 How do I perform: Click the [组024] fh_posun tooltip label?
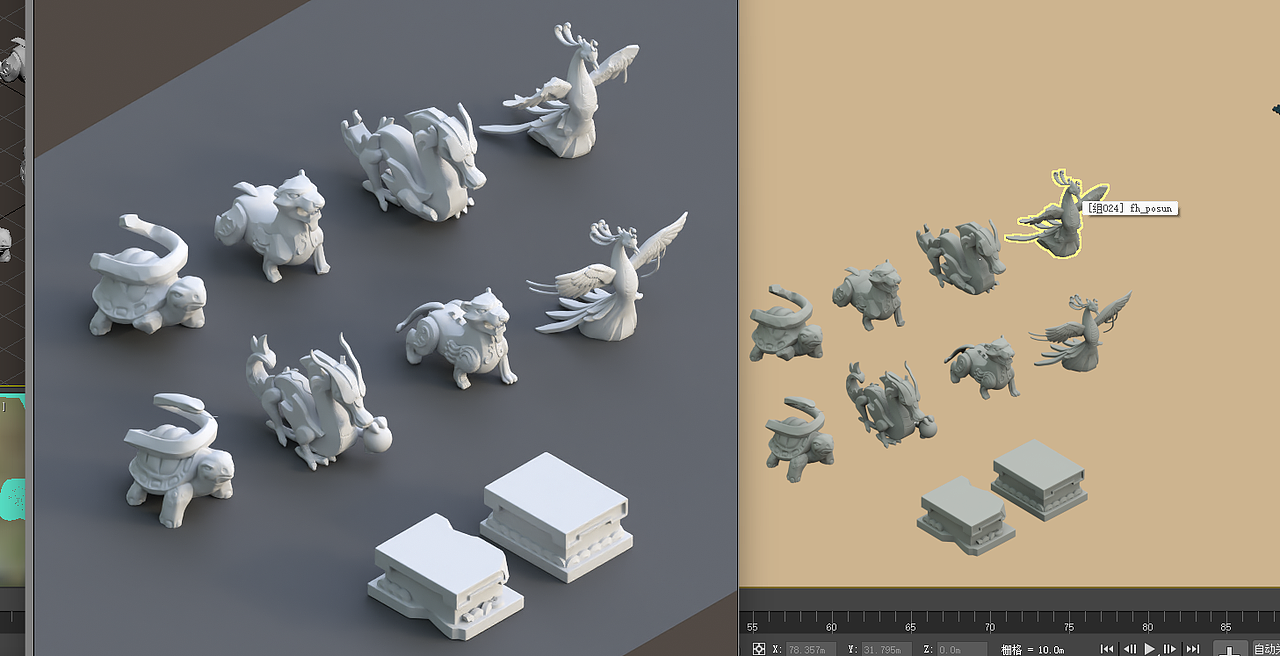(1131, 209)
